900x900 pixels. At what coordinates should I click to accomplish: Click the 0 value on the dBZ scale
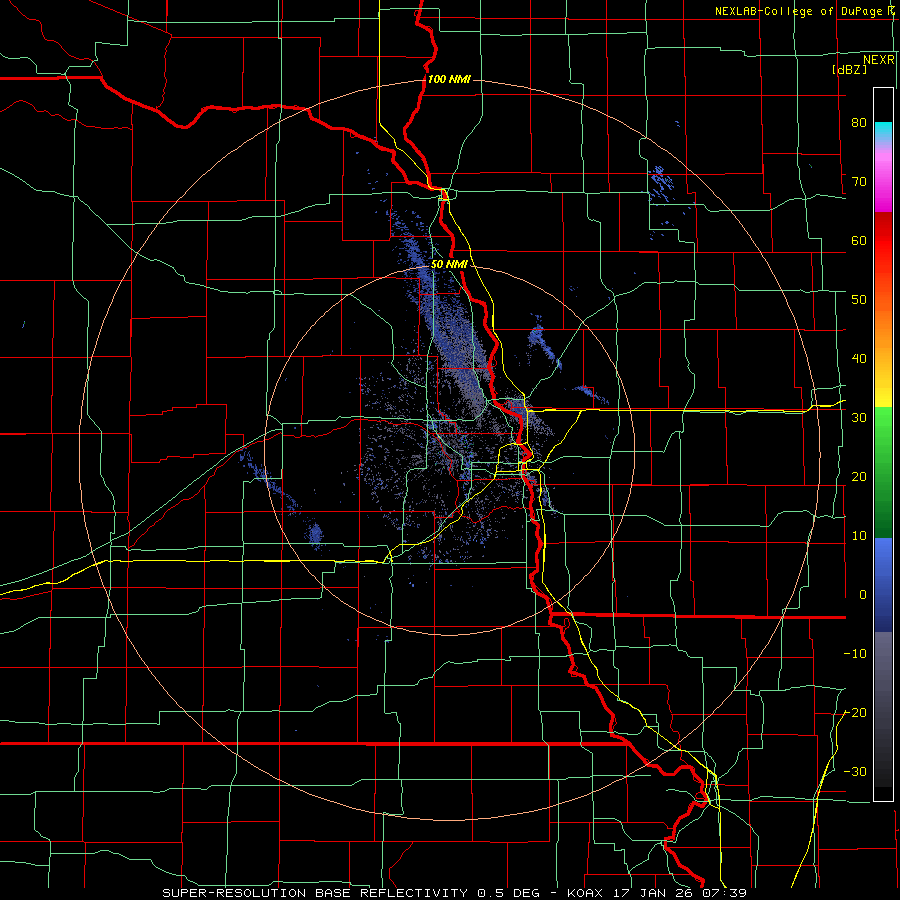tap(862, 595)
